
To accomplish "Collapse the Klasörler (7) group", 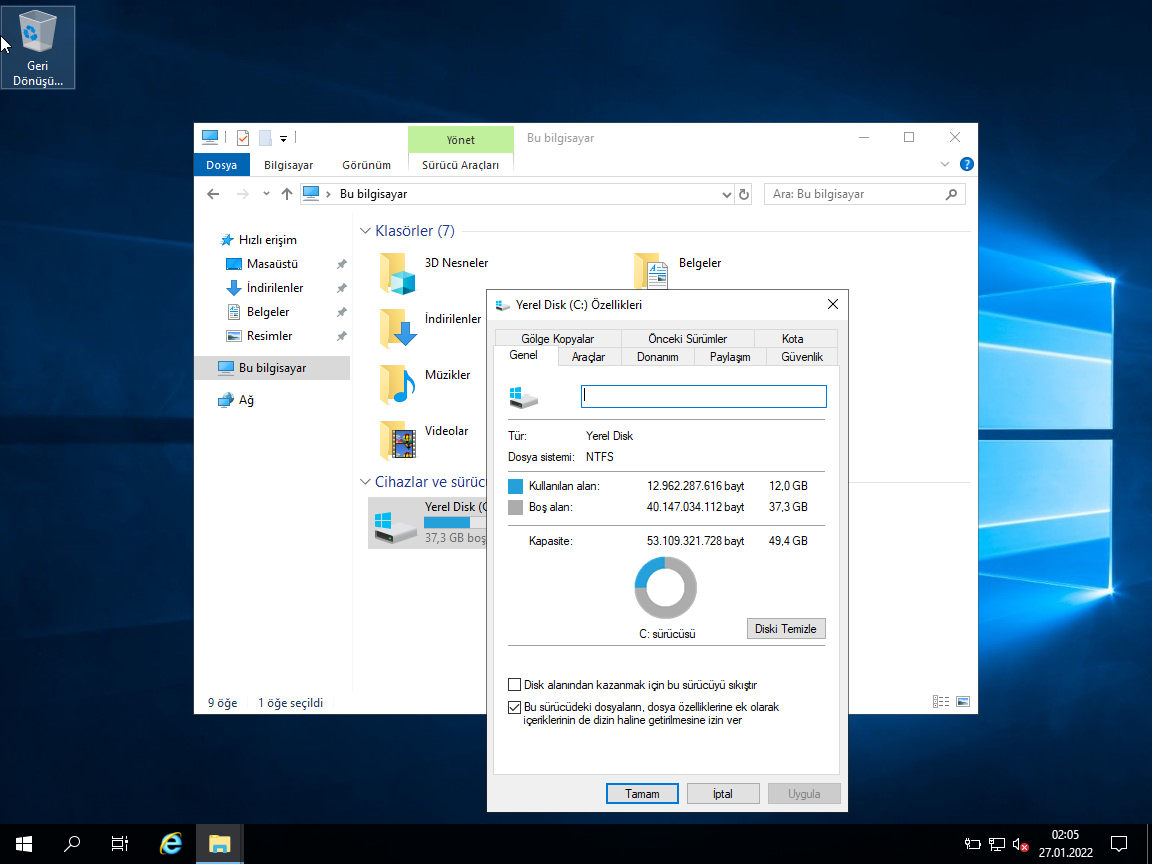I will pyautogui.click(x=365, y=231).
